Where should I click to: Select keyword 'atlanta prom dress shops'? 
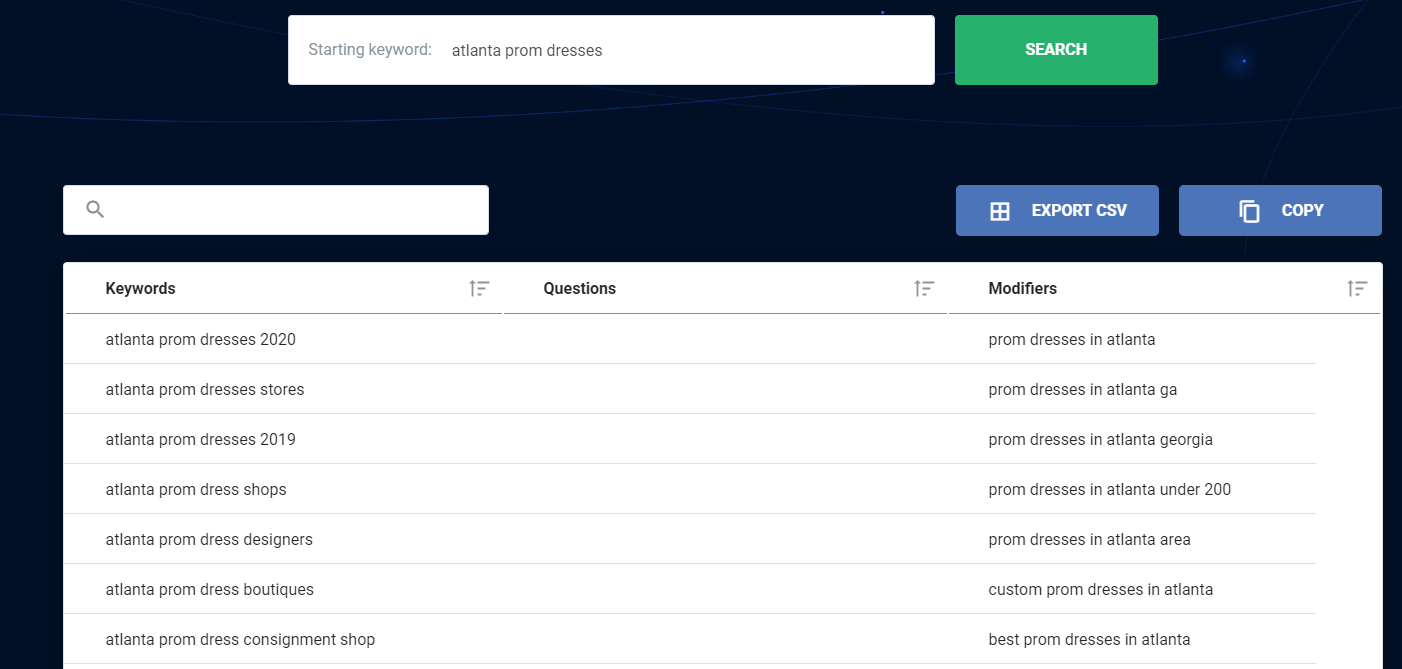pyautogui.click(x=196, y=489)
